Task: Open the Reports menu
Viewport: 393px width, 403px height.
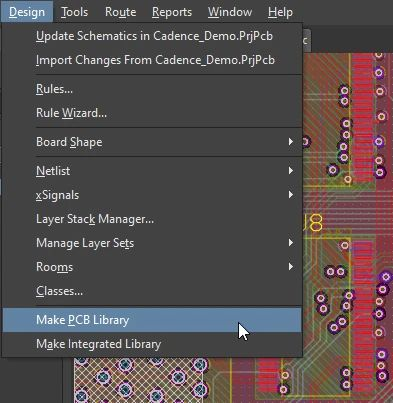Action: click(172, 12)
